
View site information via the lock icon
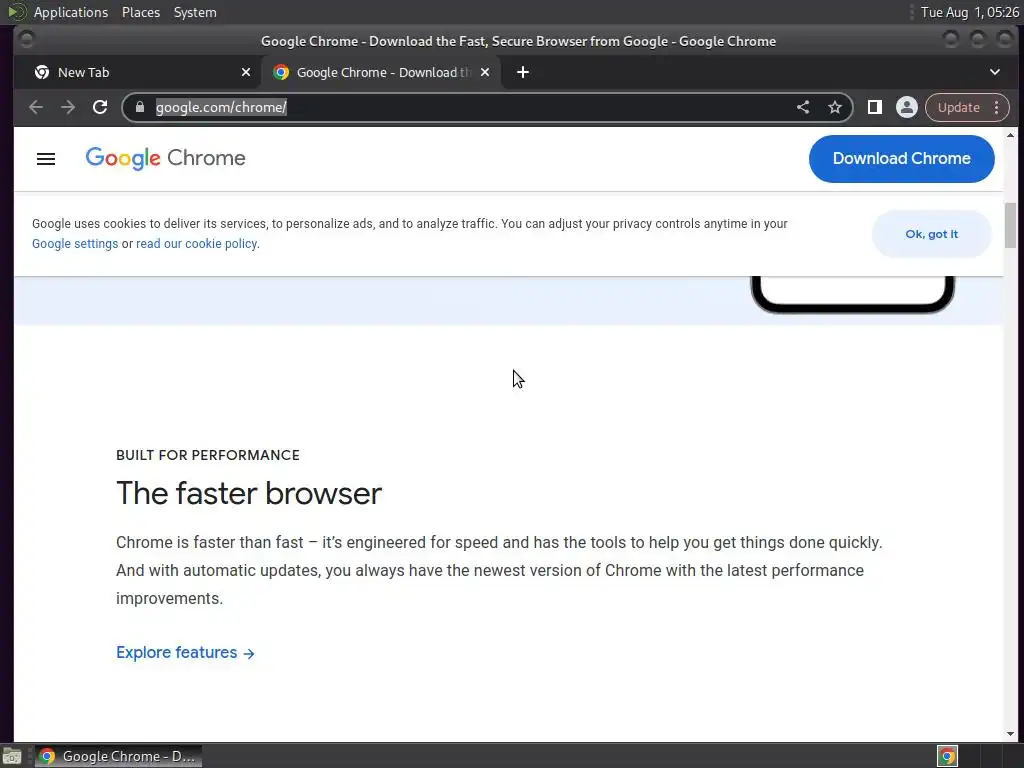coord(140,107)
